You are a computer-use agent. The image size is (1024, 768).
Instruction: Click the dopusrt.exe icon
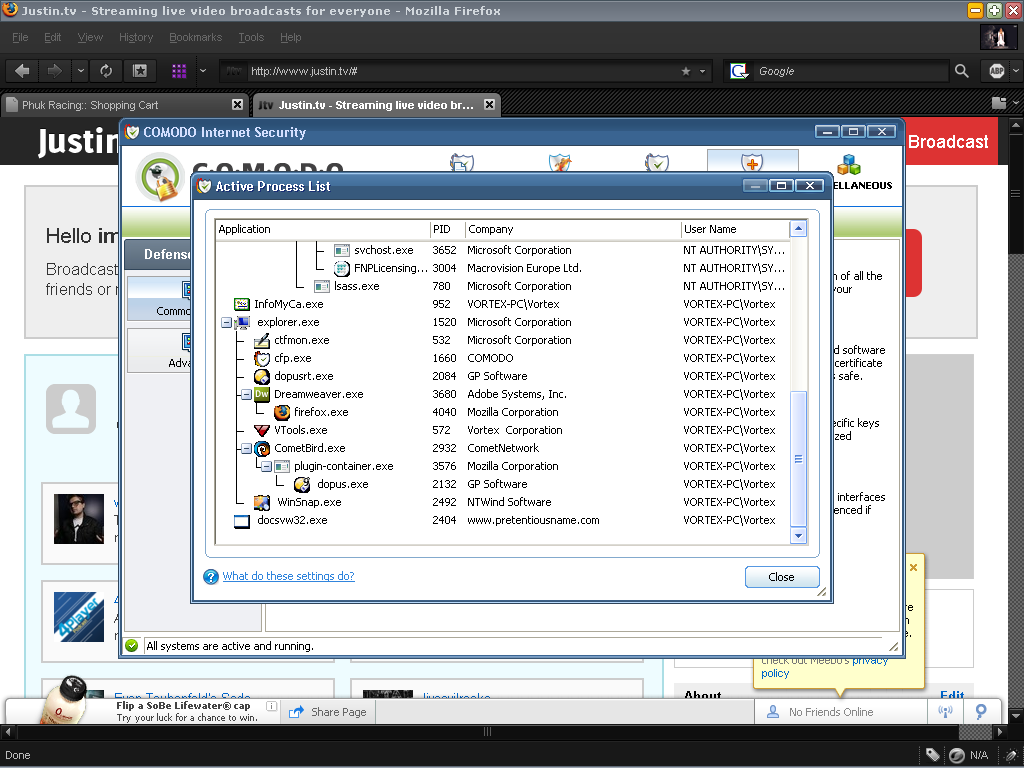[262, 376]
